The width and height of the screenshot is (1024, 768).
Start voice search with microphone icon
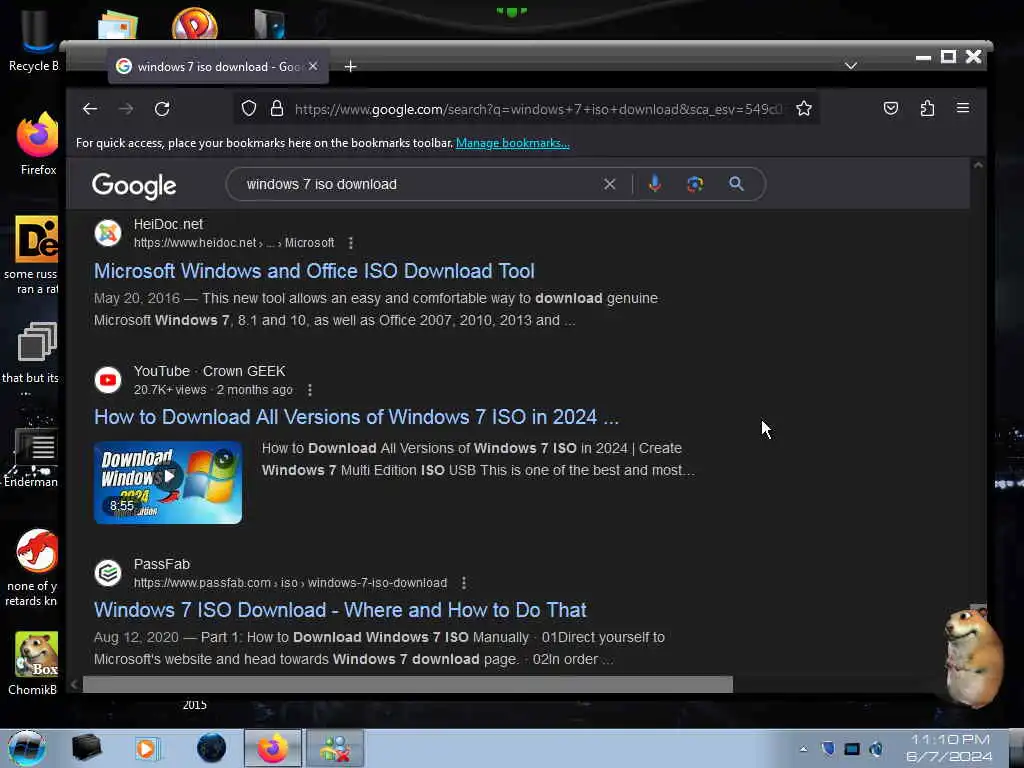point(655,184)
